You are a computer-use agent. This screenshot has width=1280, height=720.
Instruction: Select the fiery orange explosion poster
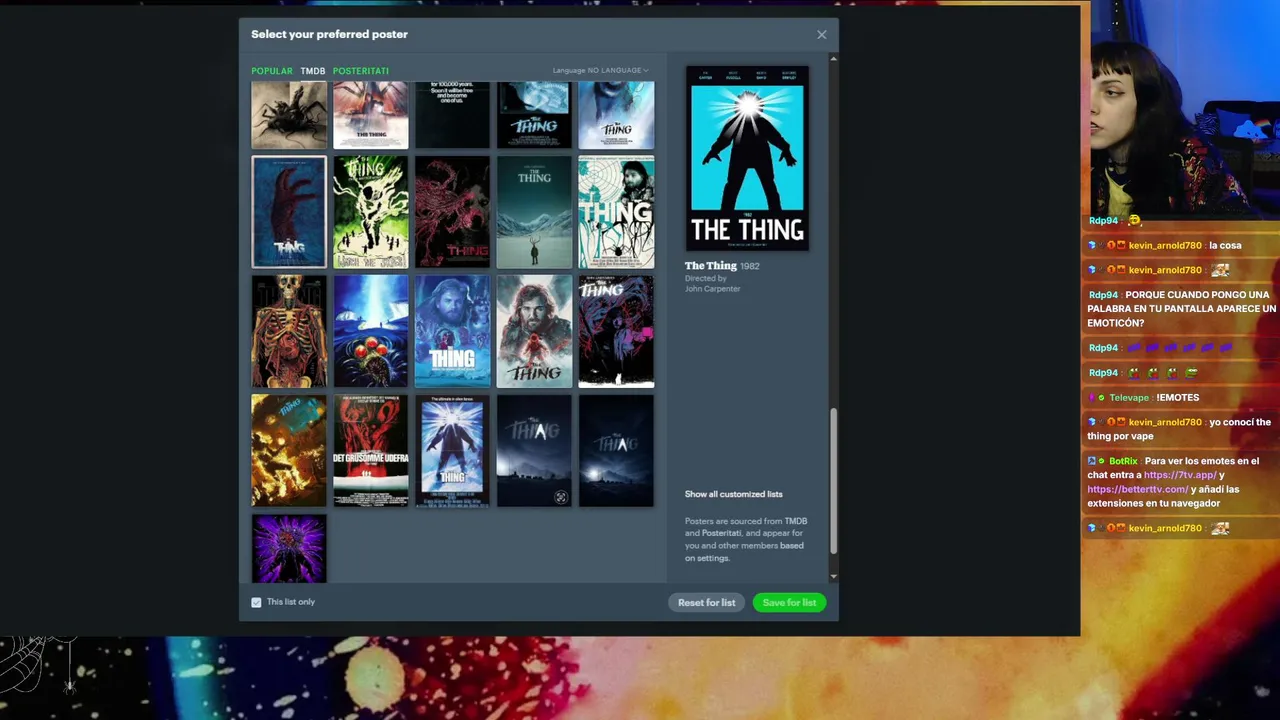pyautogui.click(x=289, y=451)
